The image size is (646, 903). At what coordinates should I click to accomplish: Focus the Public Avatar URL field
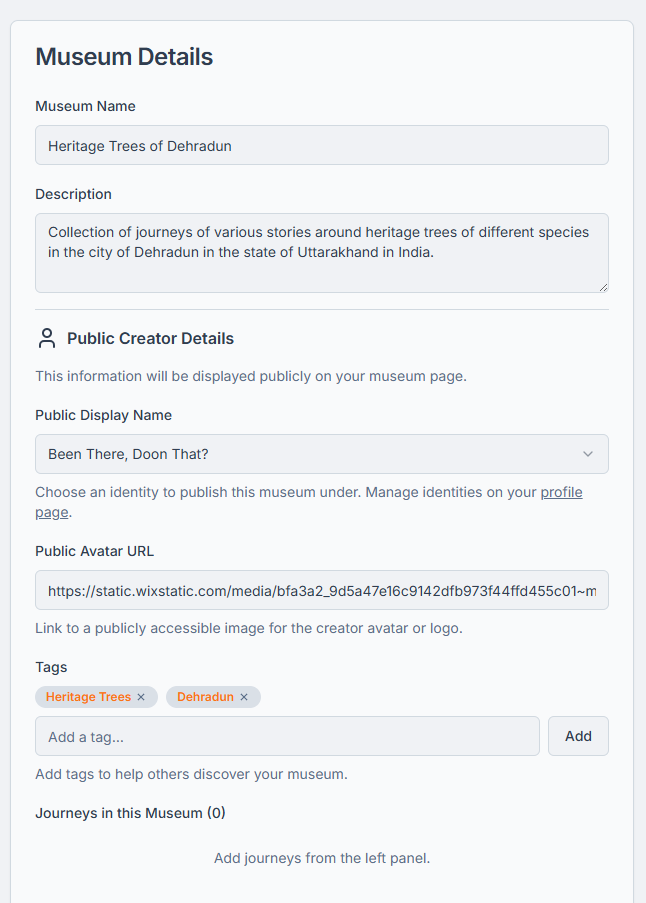point(321,591)
